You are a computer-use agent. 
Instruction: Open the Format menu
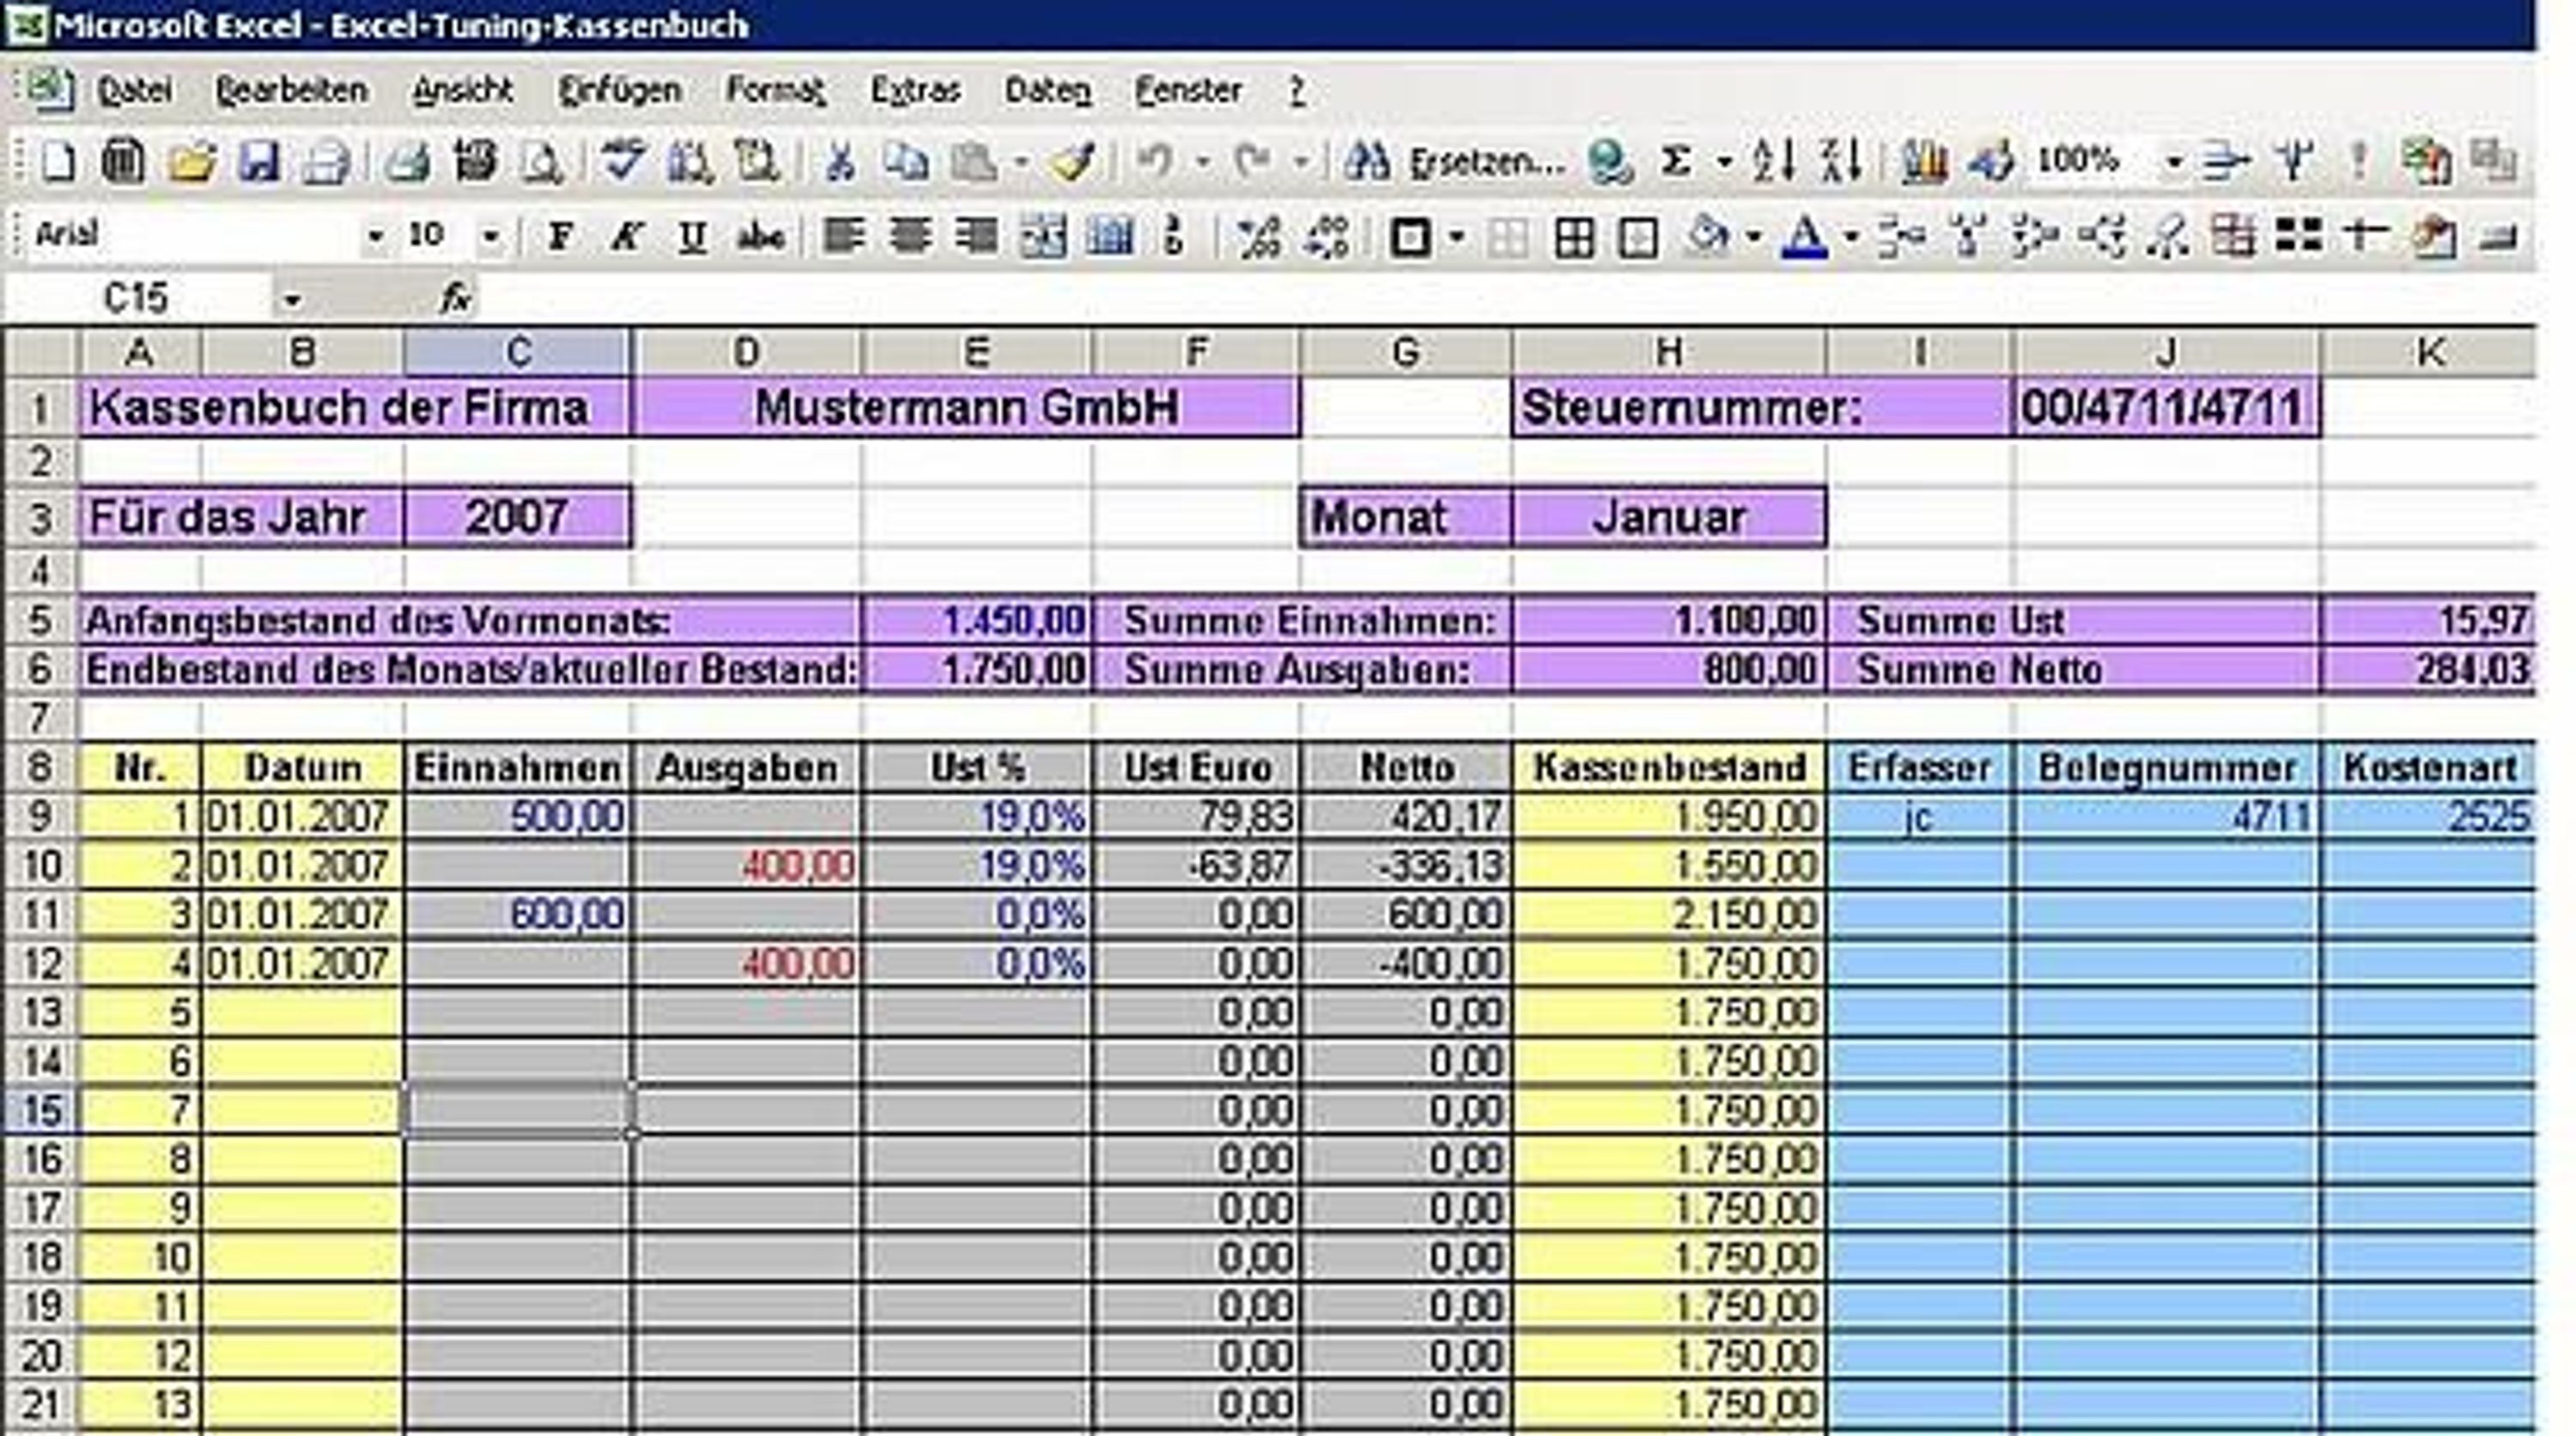tap(776, 91)
